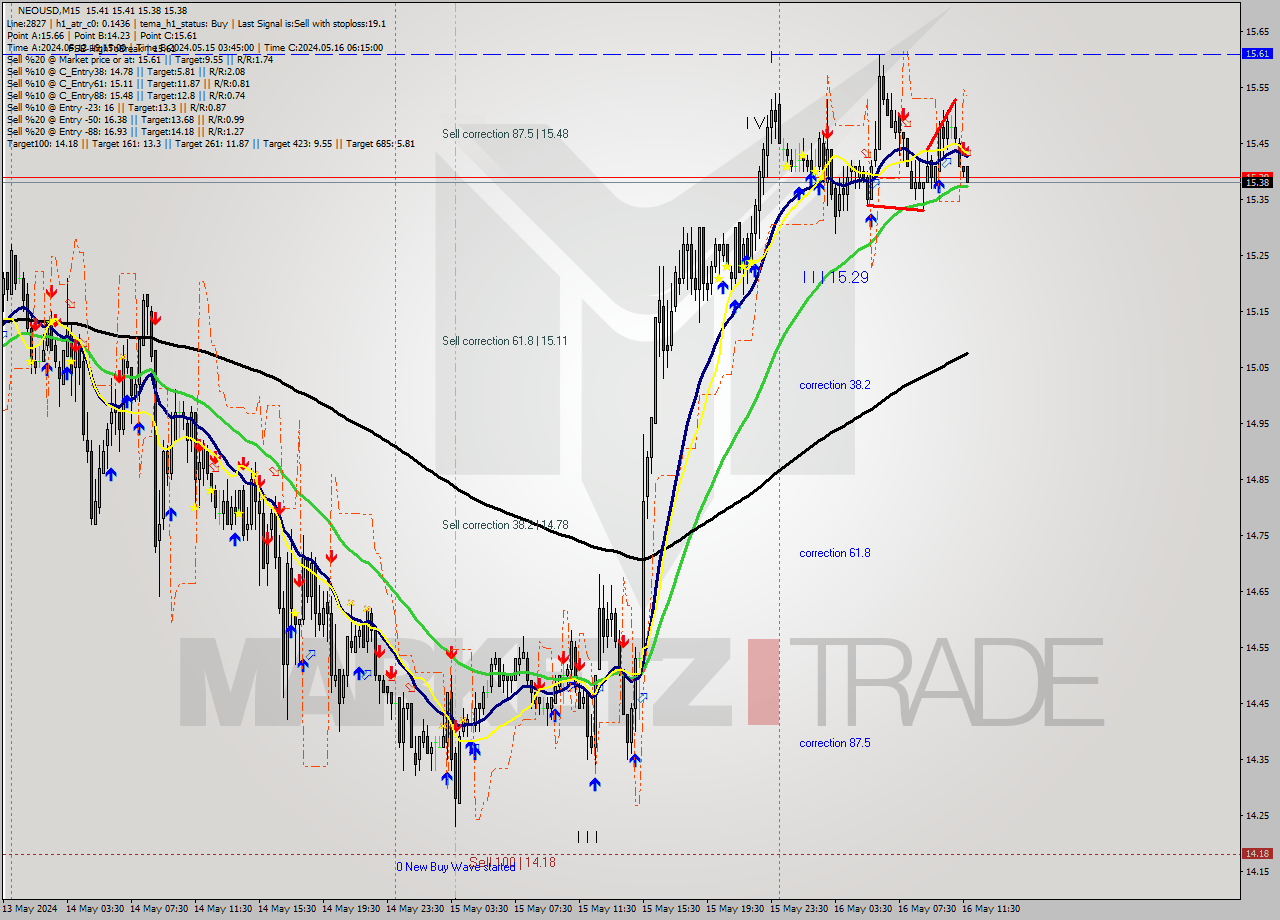
Task: Click the '15 May 11:30' time axis label
Action: click(x=607, y=909)
